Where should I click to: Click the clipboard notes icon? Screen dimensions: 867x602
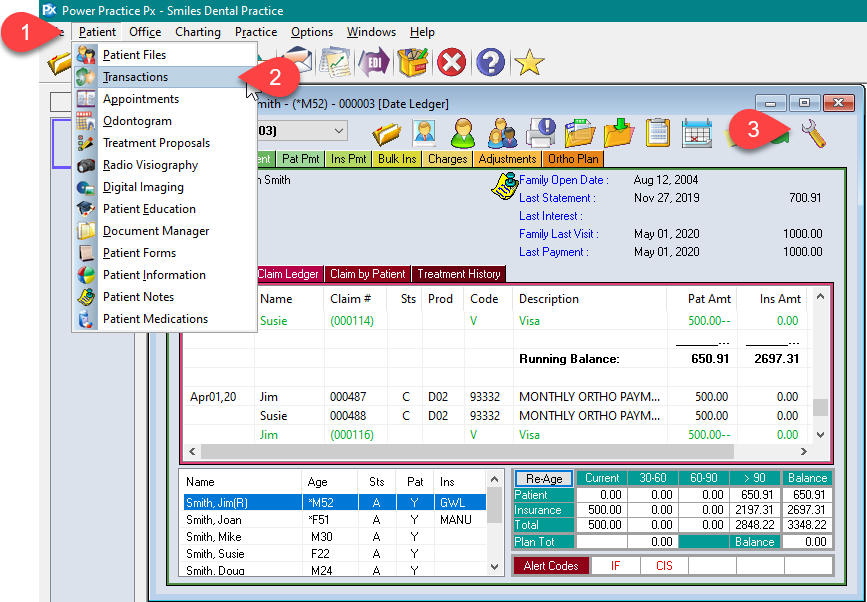657,133
